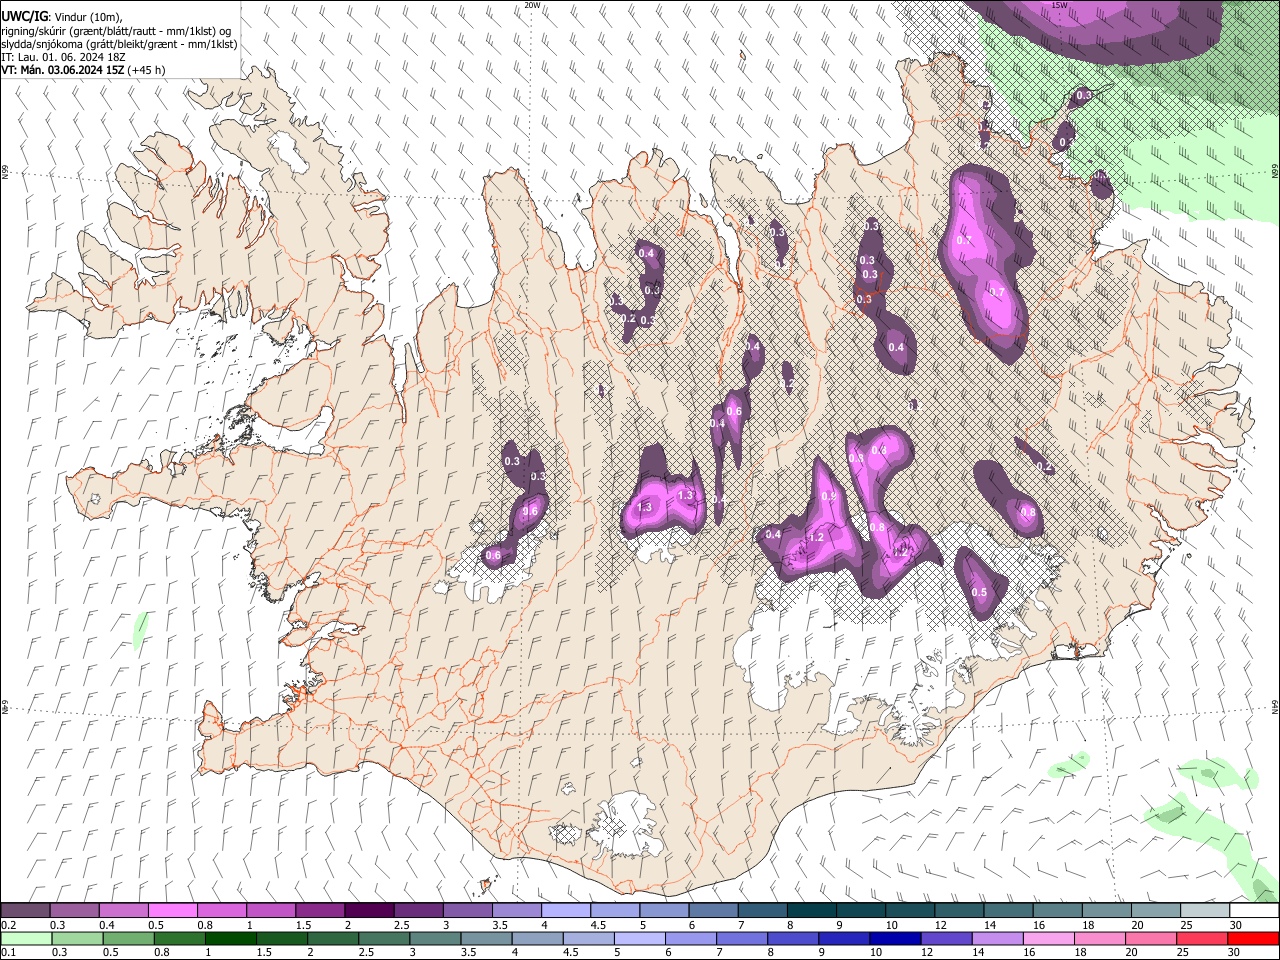Click the darkest green lower swatch between 1 and 1.5
The width and height of the screenshot is (1280, 960).
point(230,938)
